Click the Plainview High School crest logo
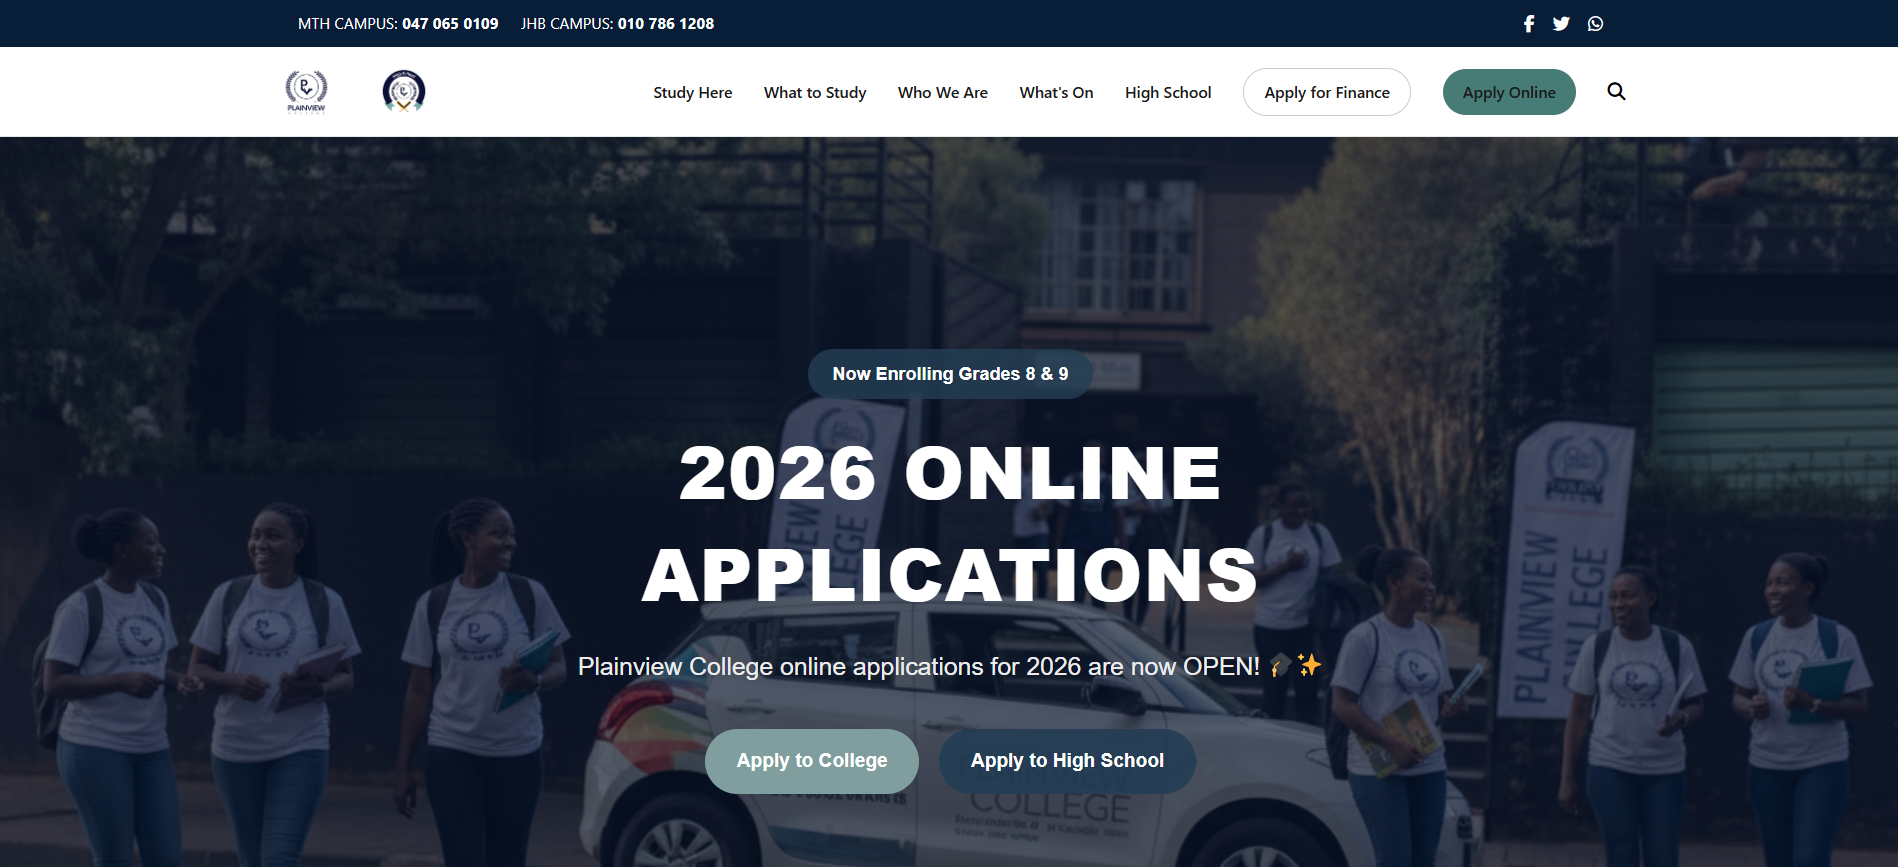This screenshot has width=1898, height=867. pyautogui.click(x=404, y=91)
